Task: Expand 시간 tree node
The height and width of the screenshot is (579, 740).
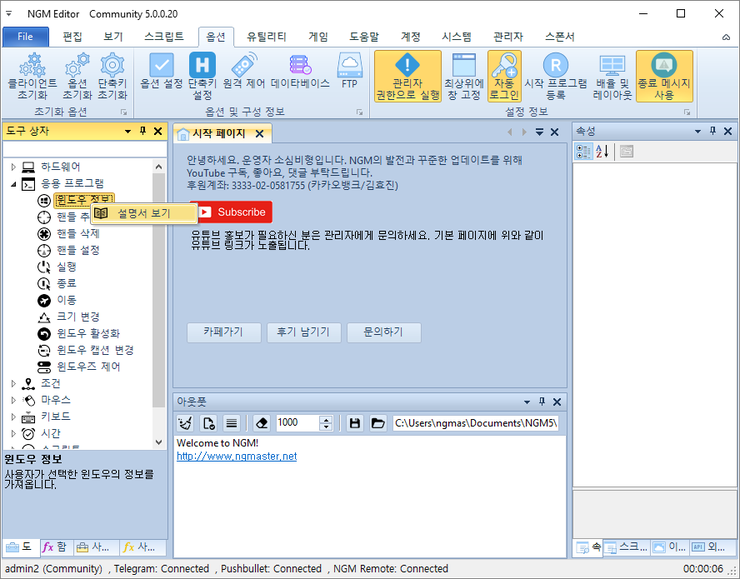Action: pyautogui.click(x=13, y=433)
